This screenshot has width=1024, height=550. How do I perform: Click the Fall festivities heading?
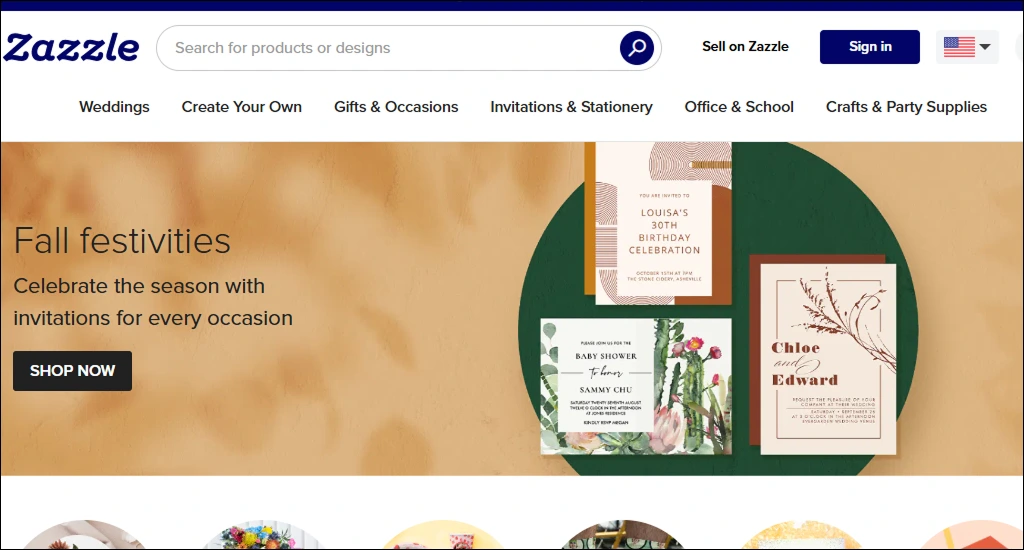click(122, 240)
